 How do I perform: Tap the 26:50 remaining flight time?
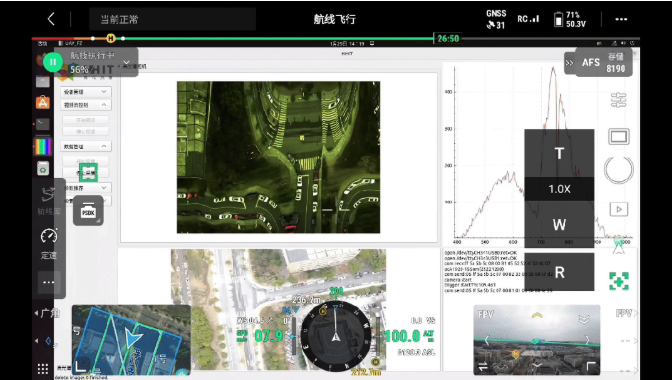[x=448, y=39]
